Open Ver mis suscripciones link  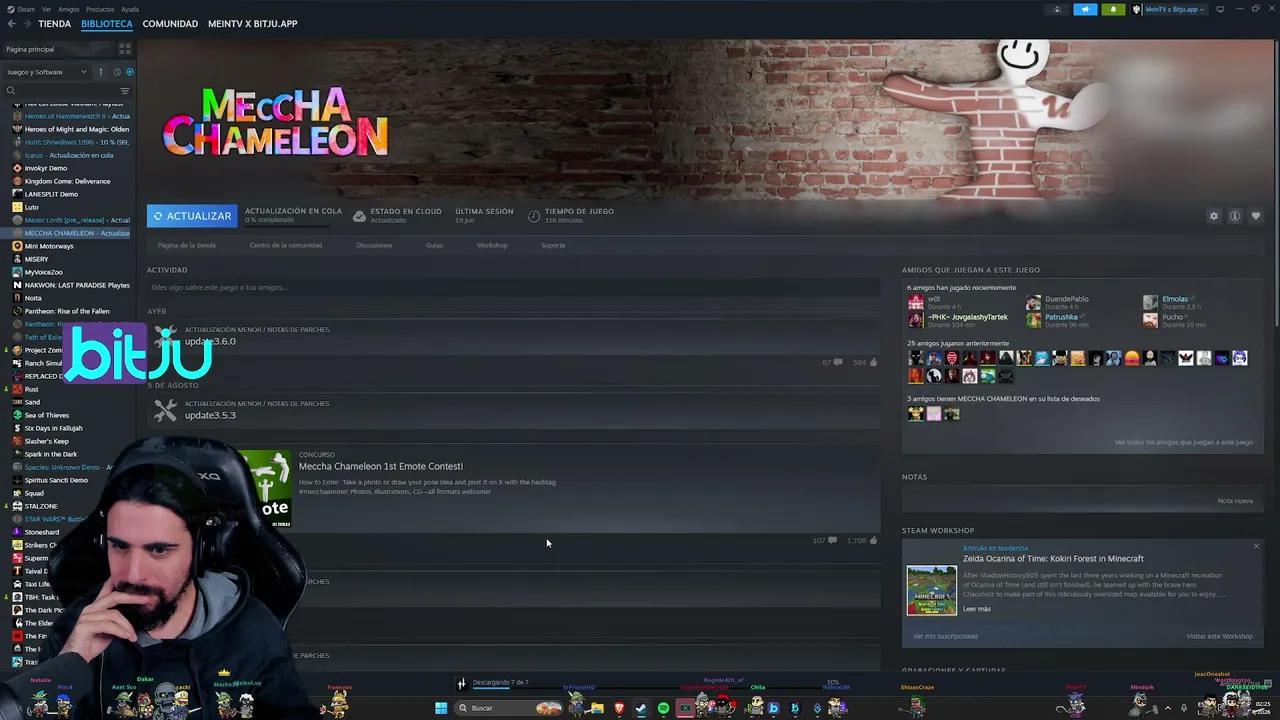pos(945,636)
